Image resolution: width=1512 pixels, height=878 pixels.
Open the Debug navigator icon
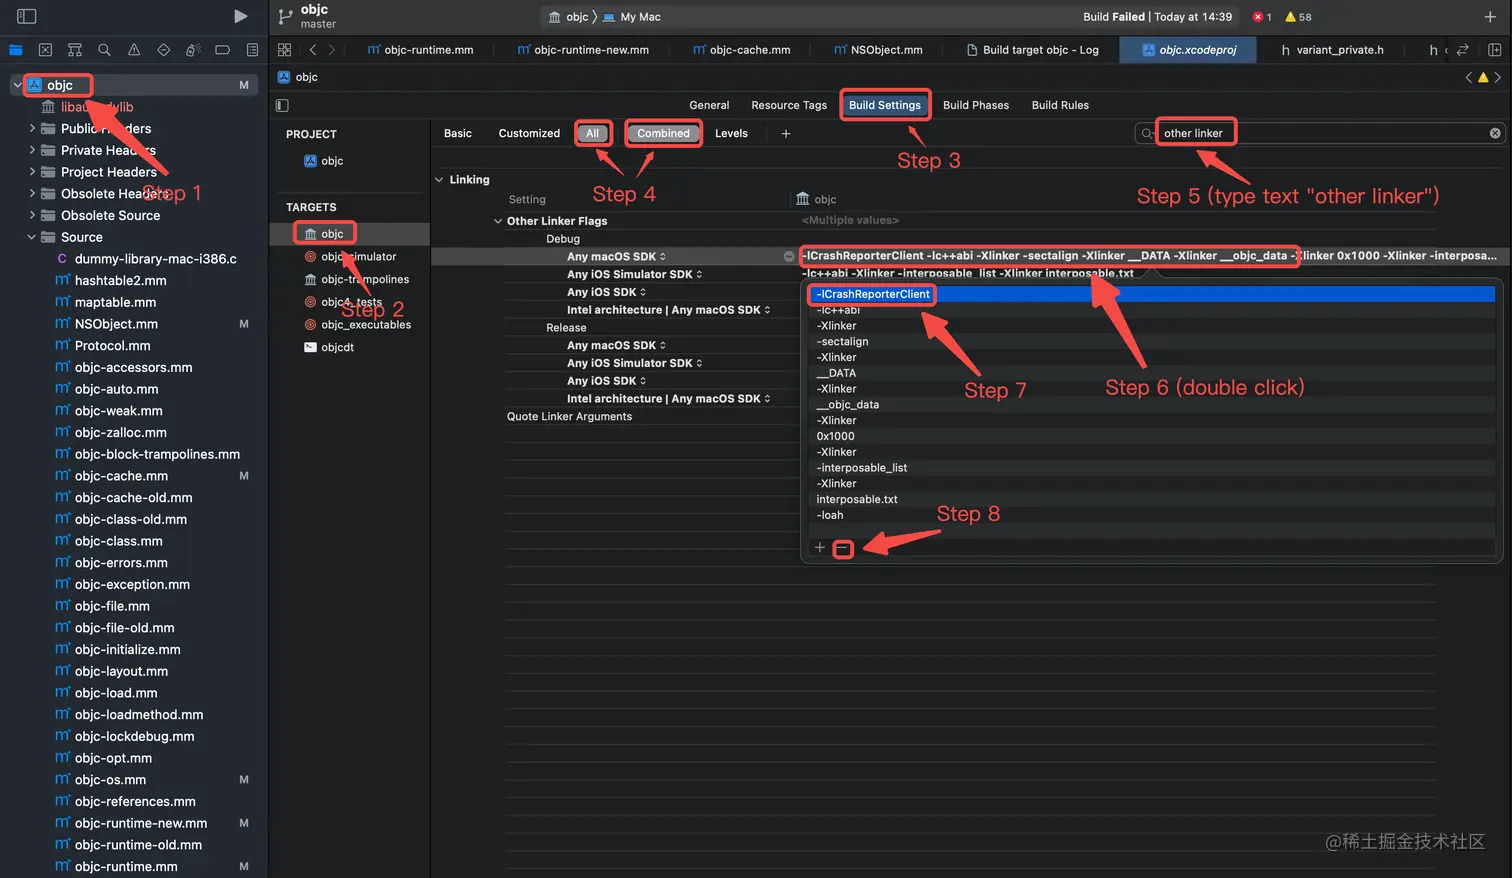click(193, 50)
